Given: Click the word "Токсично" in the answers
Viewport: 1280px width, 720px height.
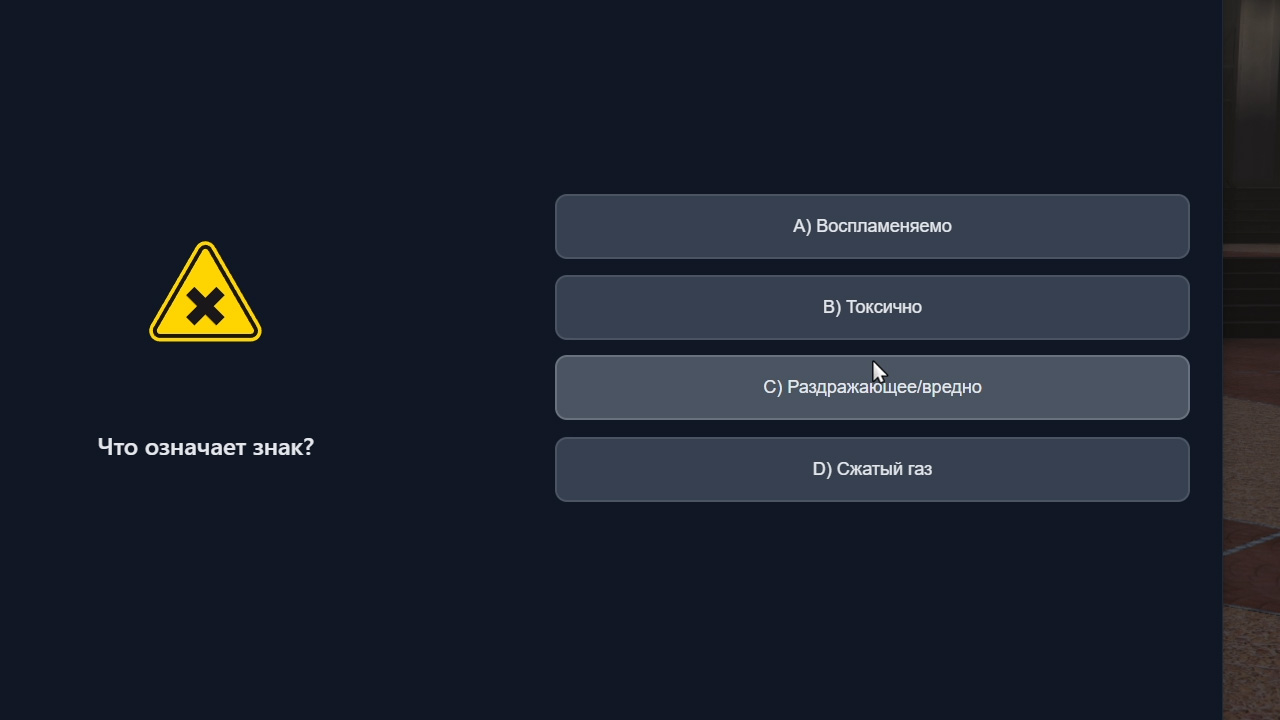Looking at the screenshot, I should pos(884,307).
